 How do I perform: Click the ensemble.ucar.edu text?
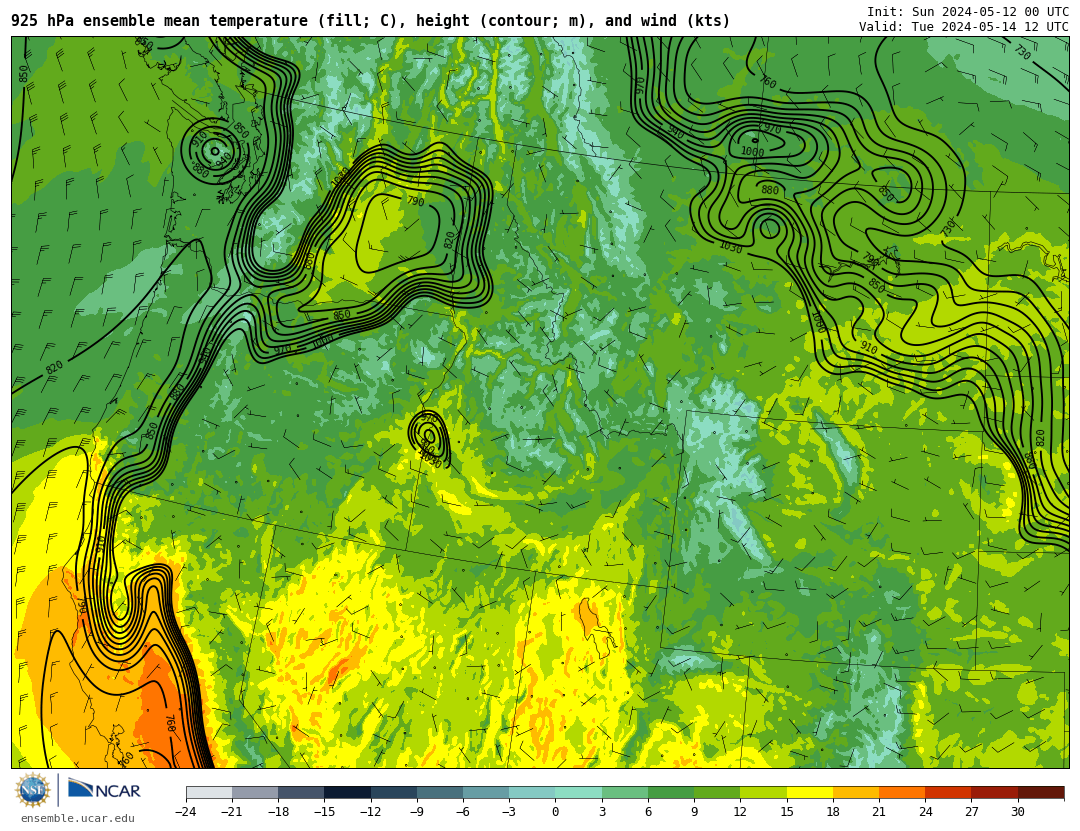coord(77,819)
